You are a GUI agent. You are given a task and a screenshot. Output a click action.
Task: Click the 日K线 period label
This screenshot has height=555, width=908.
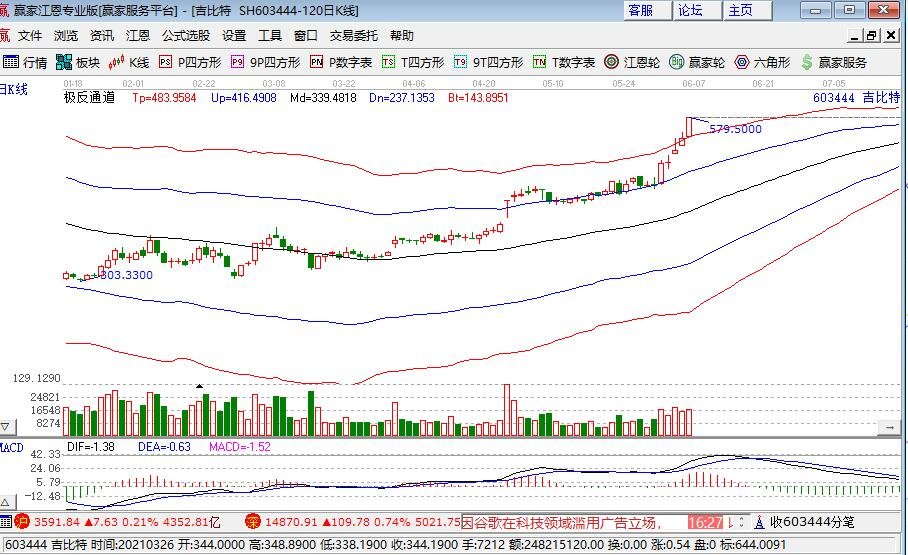(13, 89)
